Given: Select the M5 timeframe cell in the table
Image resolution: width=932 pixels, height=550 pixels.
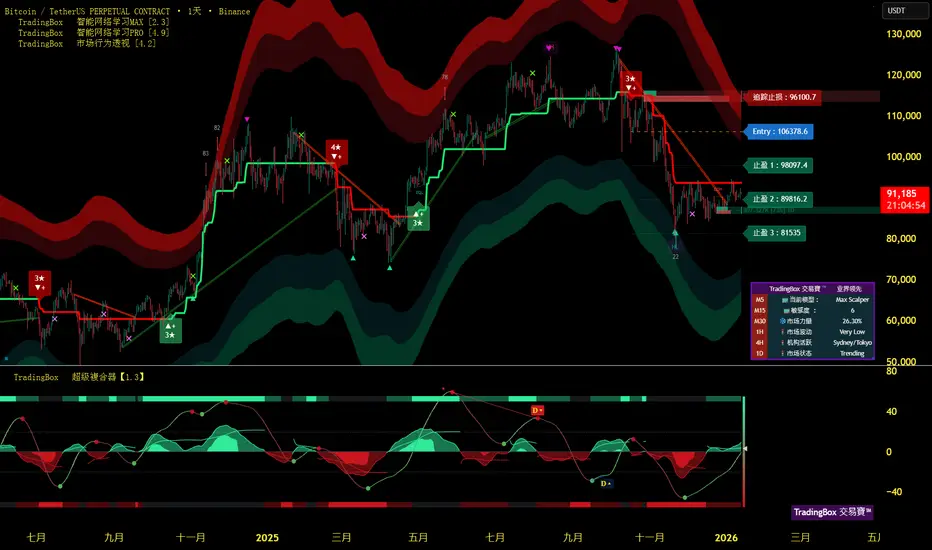Looking at the screenshot, I should (x=760, y=300).
